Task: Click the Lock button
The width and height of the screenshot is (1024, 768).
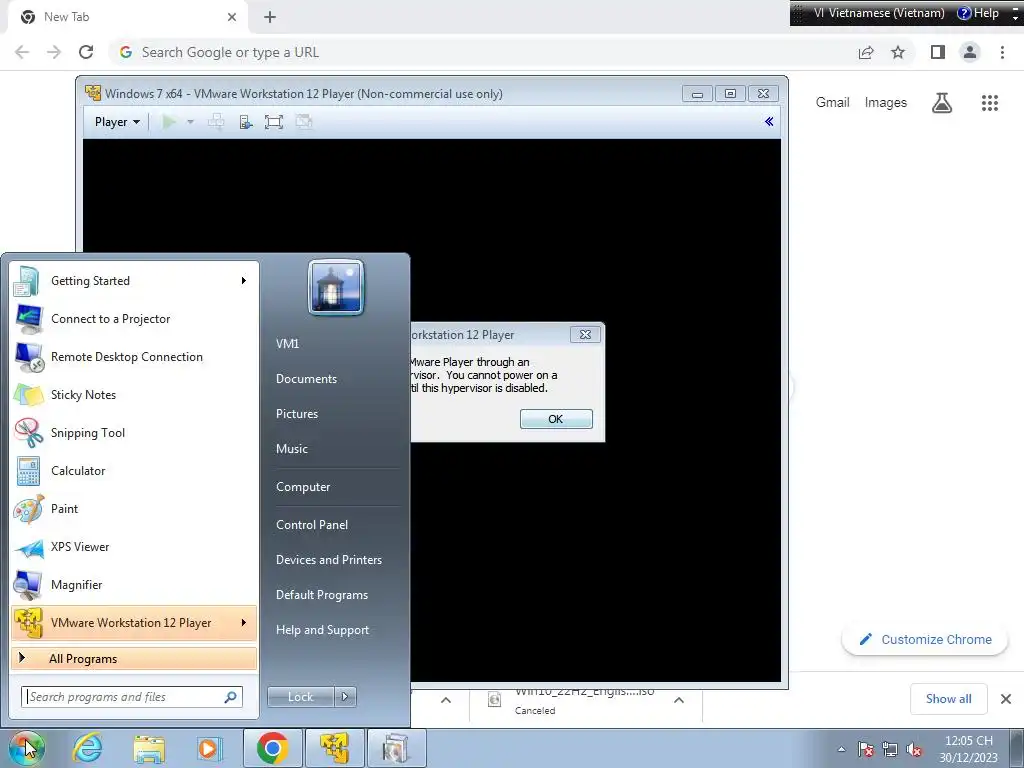Action: tap(301, 697)
